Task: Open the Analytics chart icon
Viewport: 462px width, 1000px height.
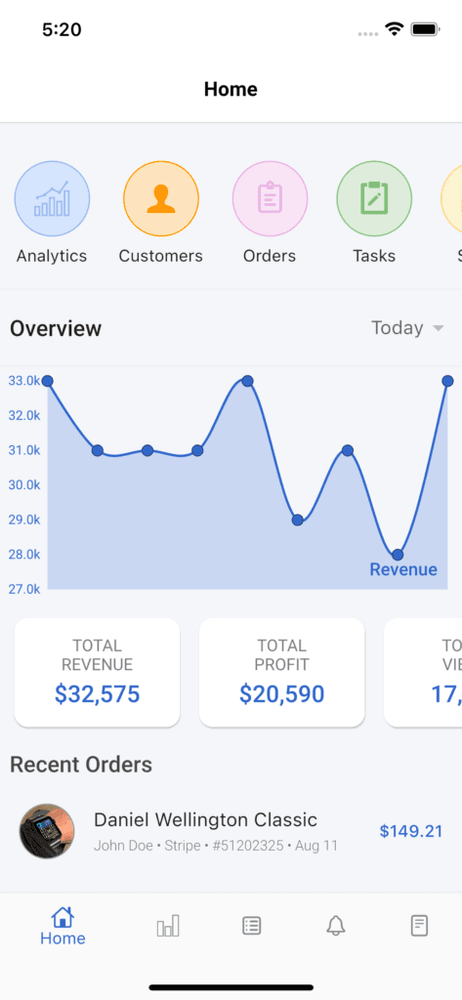Action: [52, 198]
